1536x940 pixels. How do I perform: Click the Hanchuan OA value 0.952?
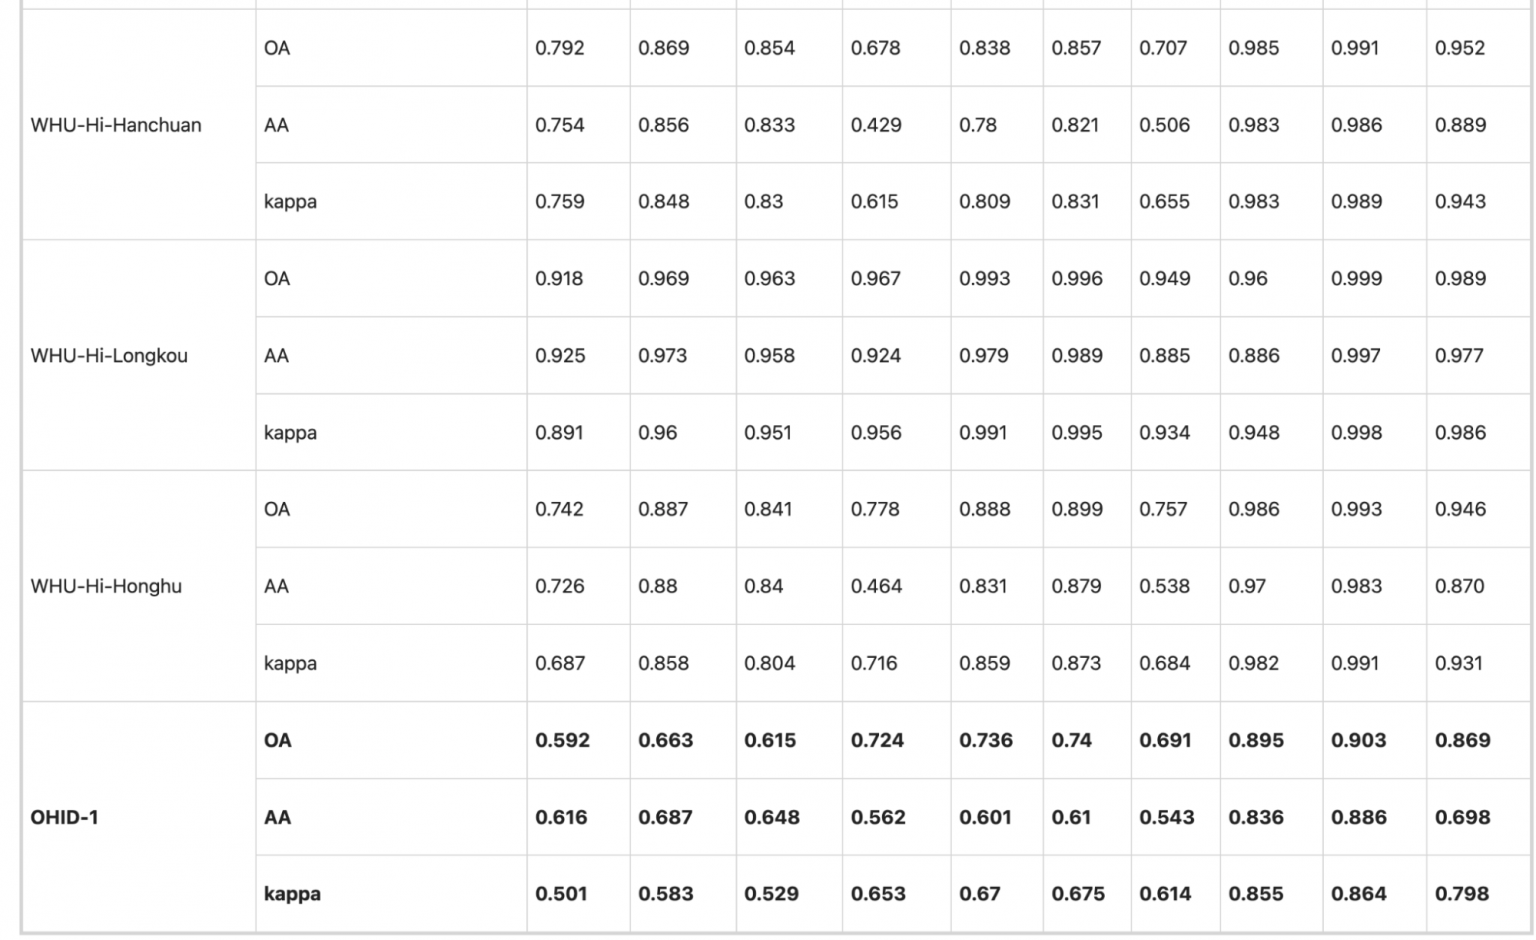(x=1460, y=48)
